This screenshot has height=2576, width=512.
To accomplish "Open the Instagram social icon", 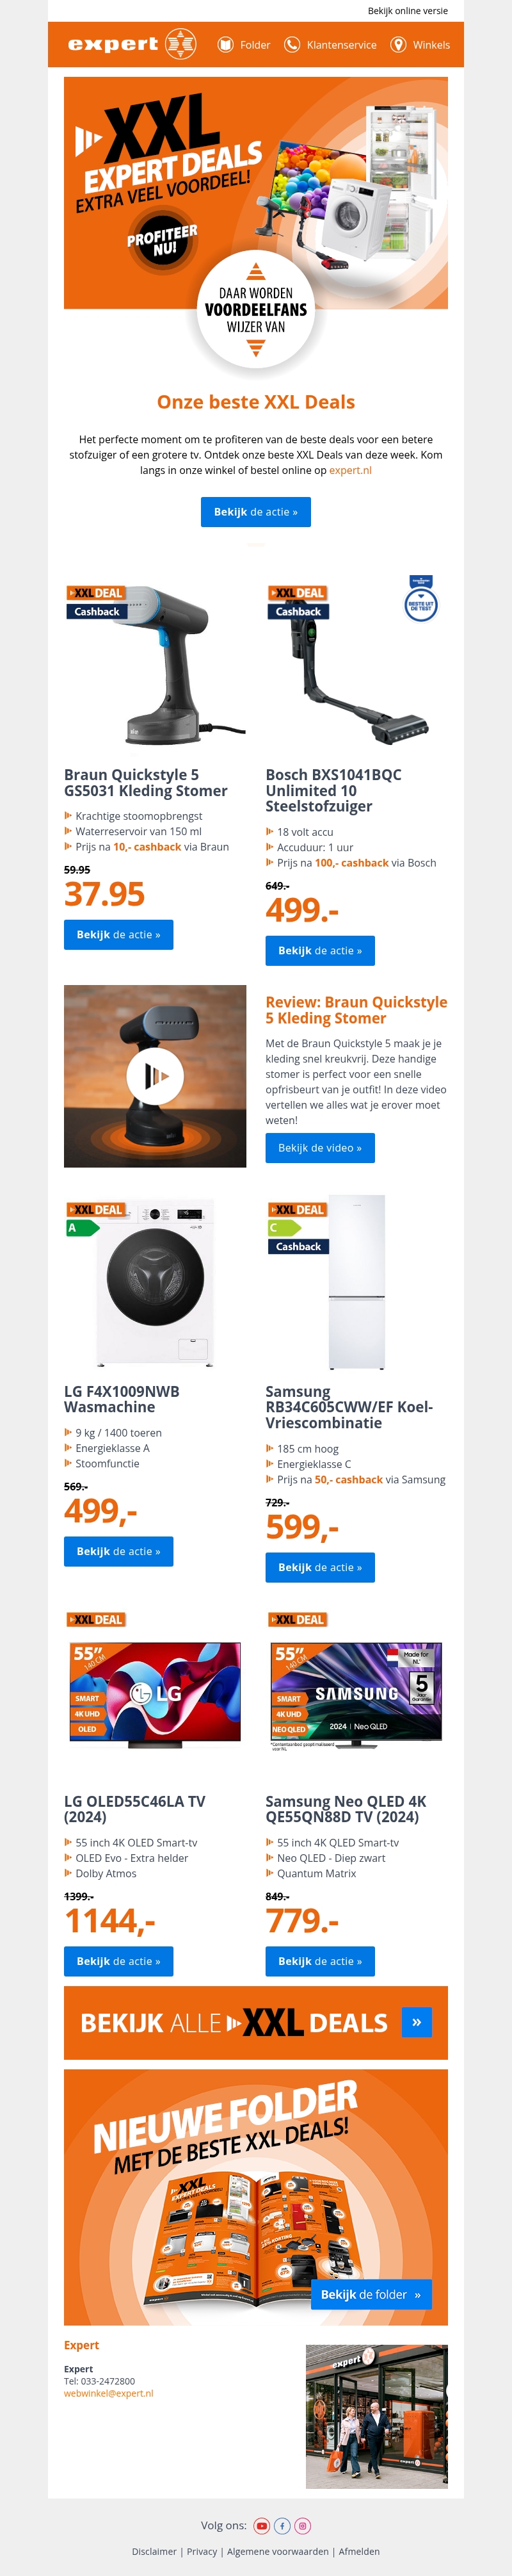I will tap(302, 2526).
